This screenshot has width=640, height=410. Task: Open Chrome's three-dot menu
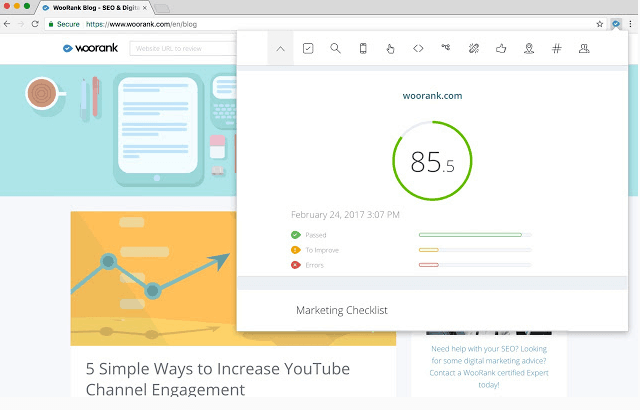(x=631, y=24)
